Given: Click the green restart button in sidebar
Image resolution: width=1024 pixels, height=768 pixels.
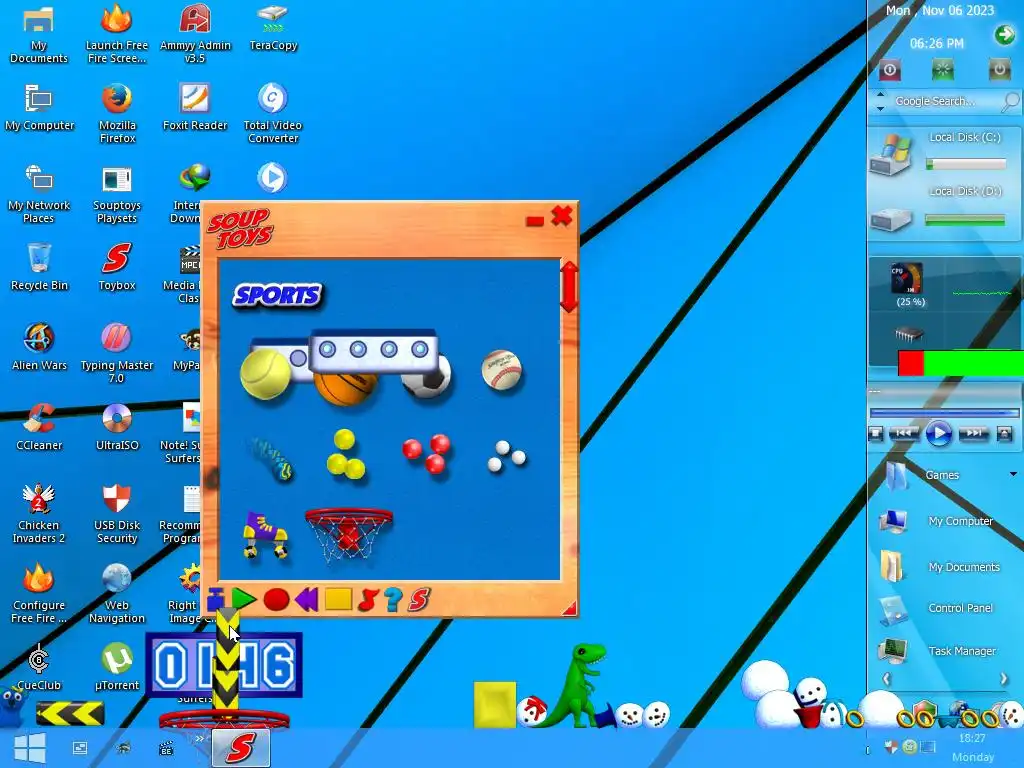Looking at the screenshot, I should click(942, 69).
